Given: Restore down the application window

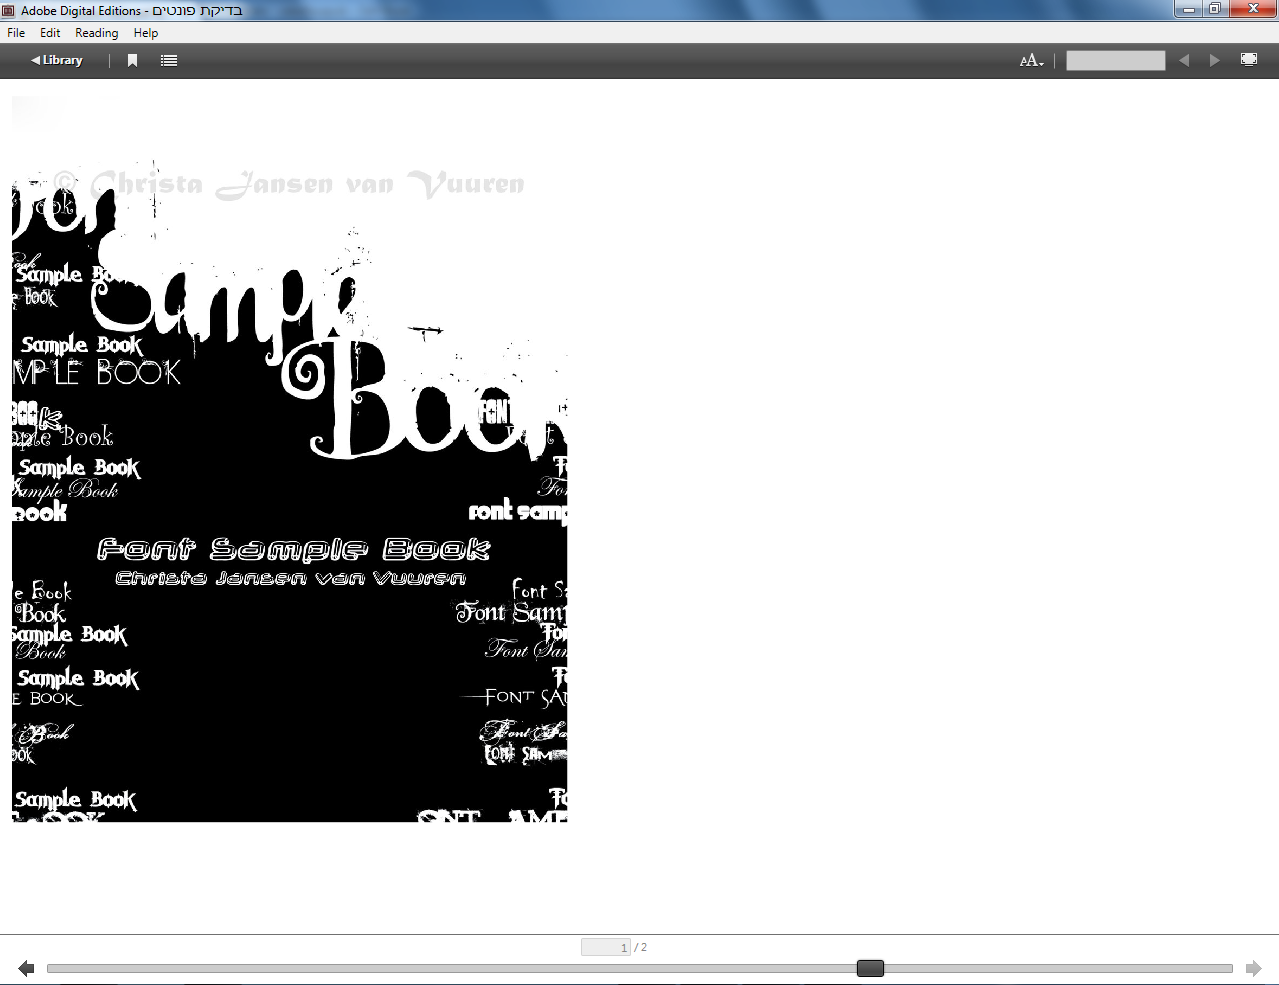Looking at the screenshot, I should (1214, 9).
